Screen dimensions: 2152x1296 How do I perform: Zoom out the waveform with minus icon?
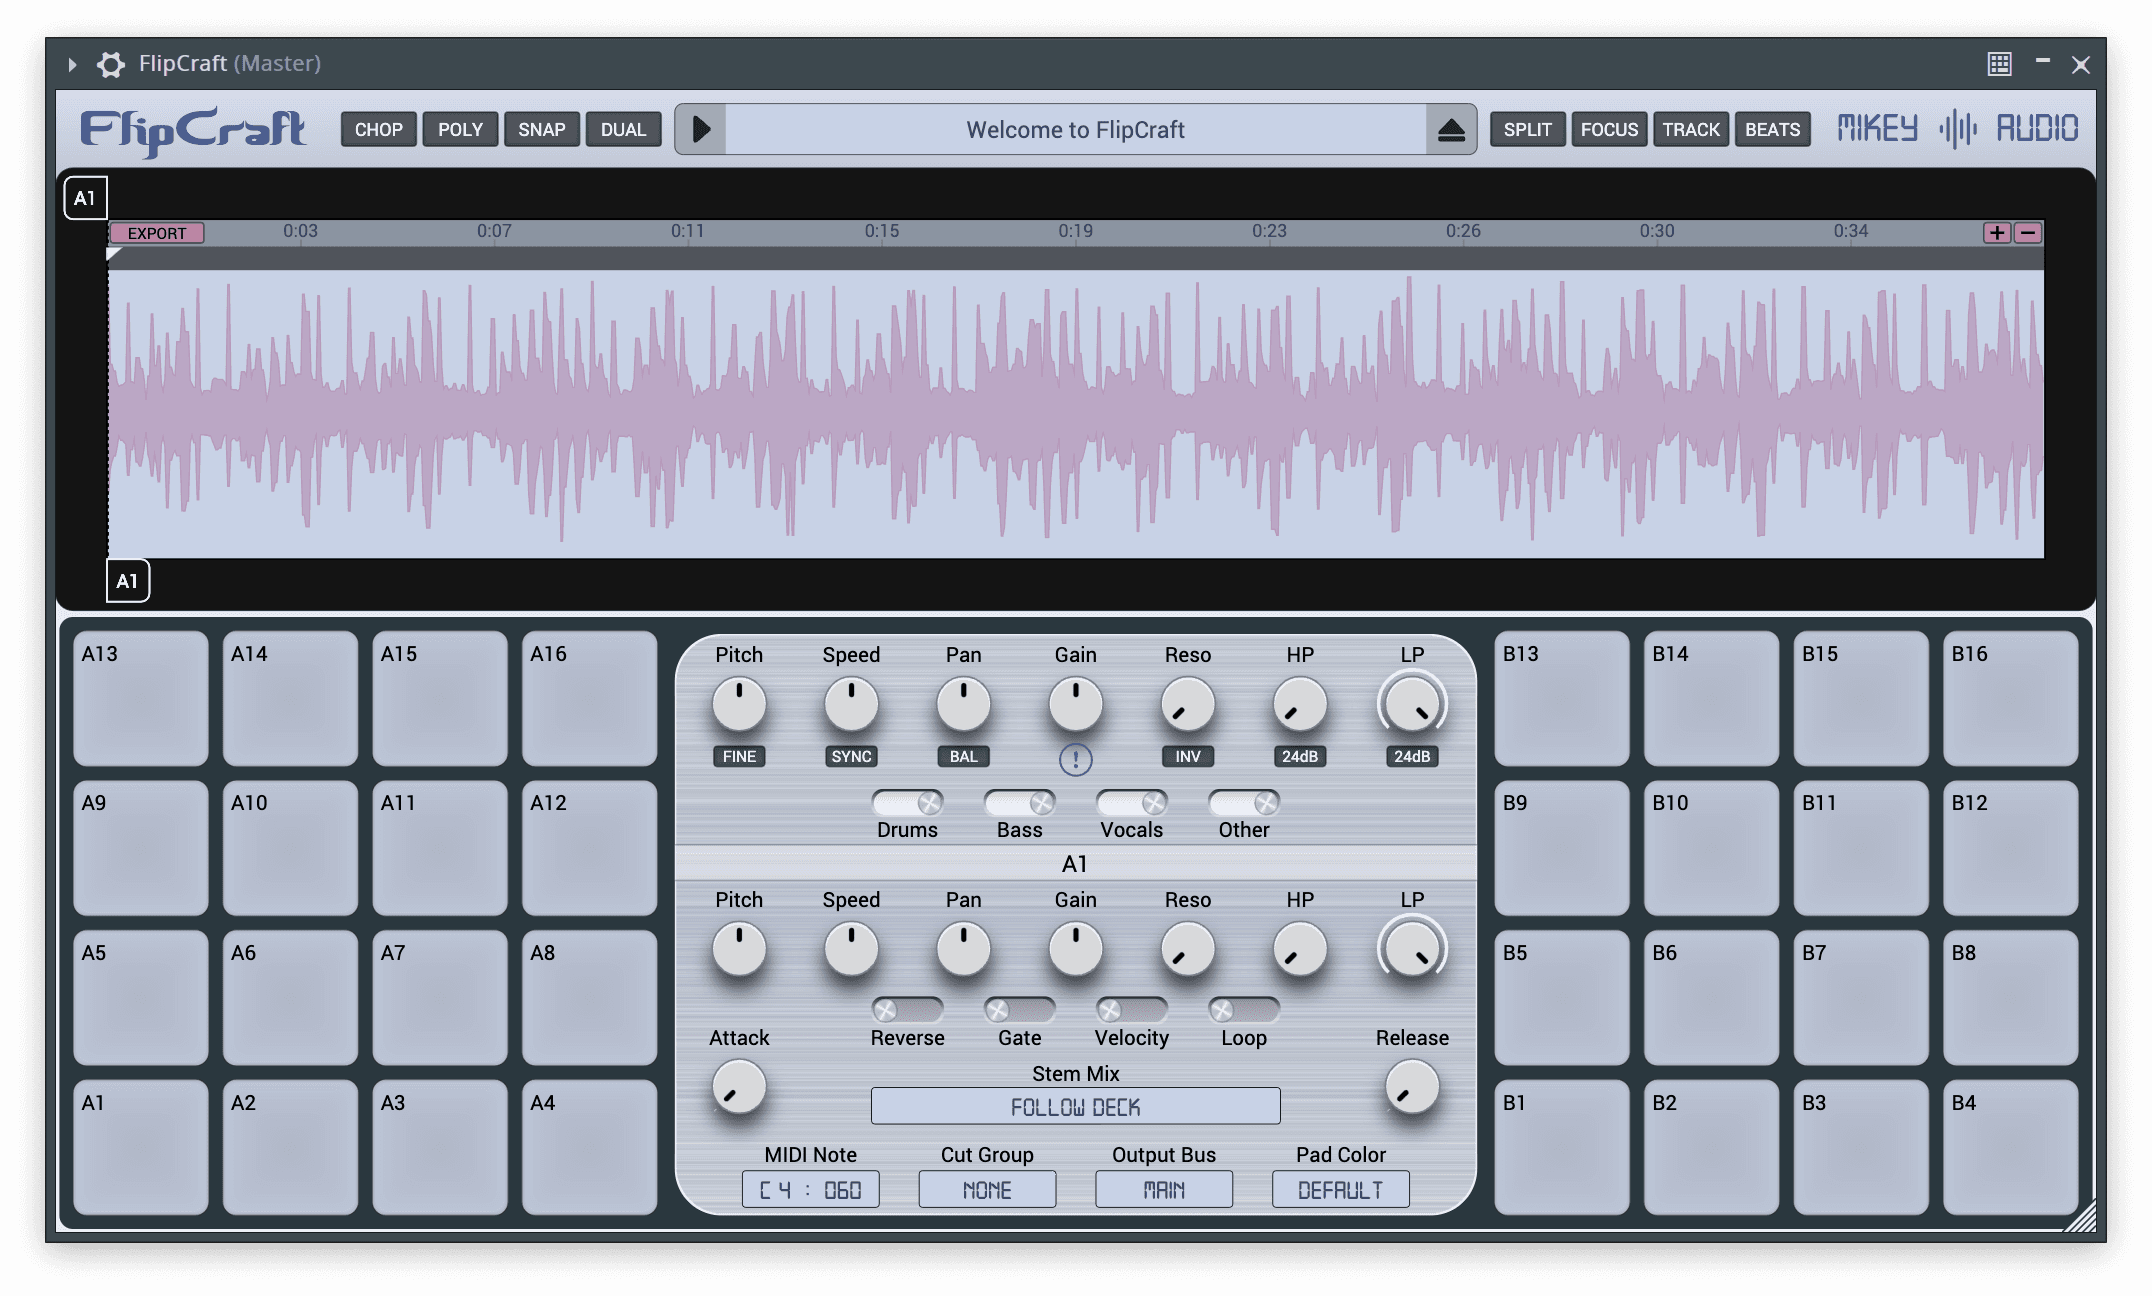[x=2028, y=233]
